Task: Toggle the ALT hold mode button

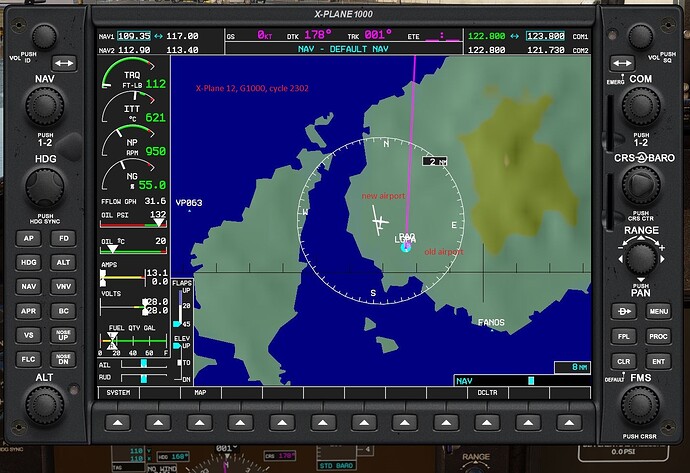Action: [x=63, y=262]
